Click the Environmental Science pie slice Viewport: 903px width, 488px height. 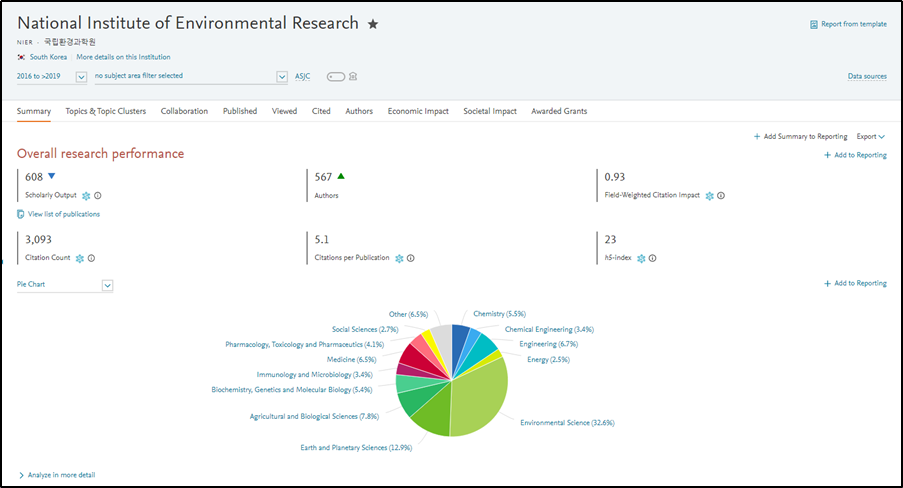pyautogui.click(x=481, y=398)
